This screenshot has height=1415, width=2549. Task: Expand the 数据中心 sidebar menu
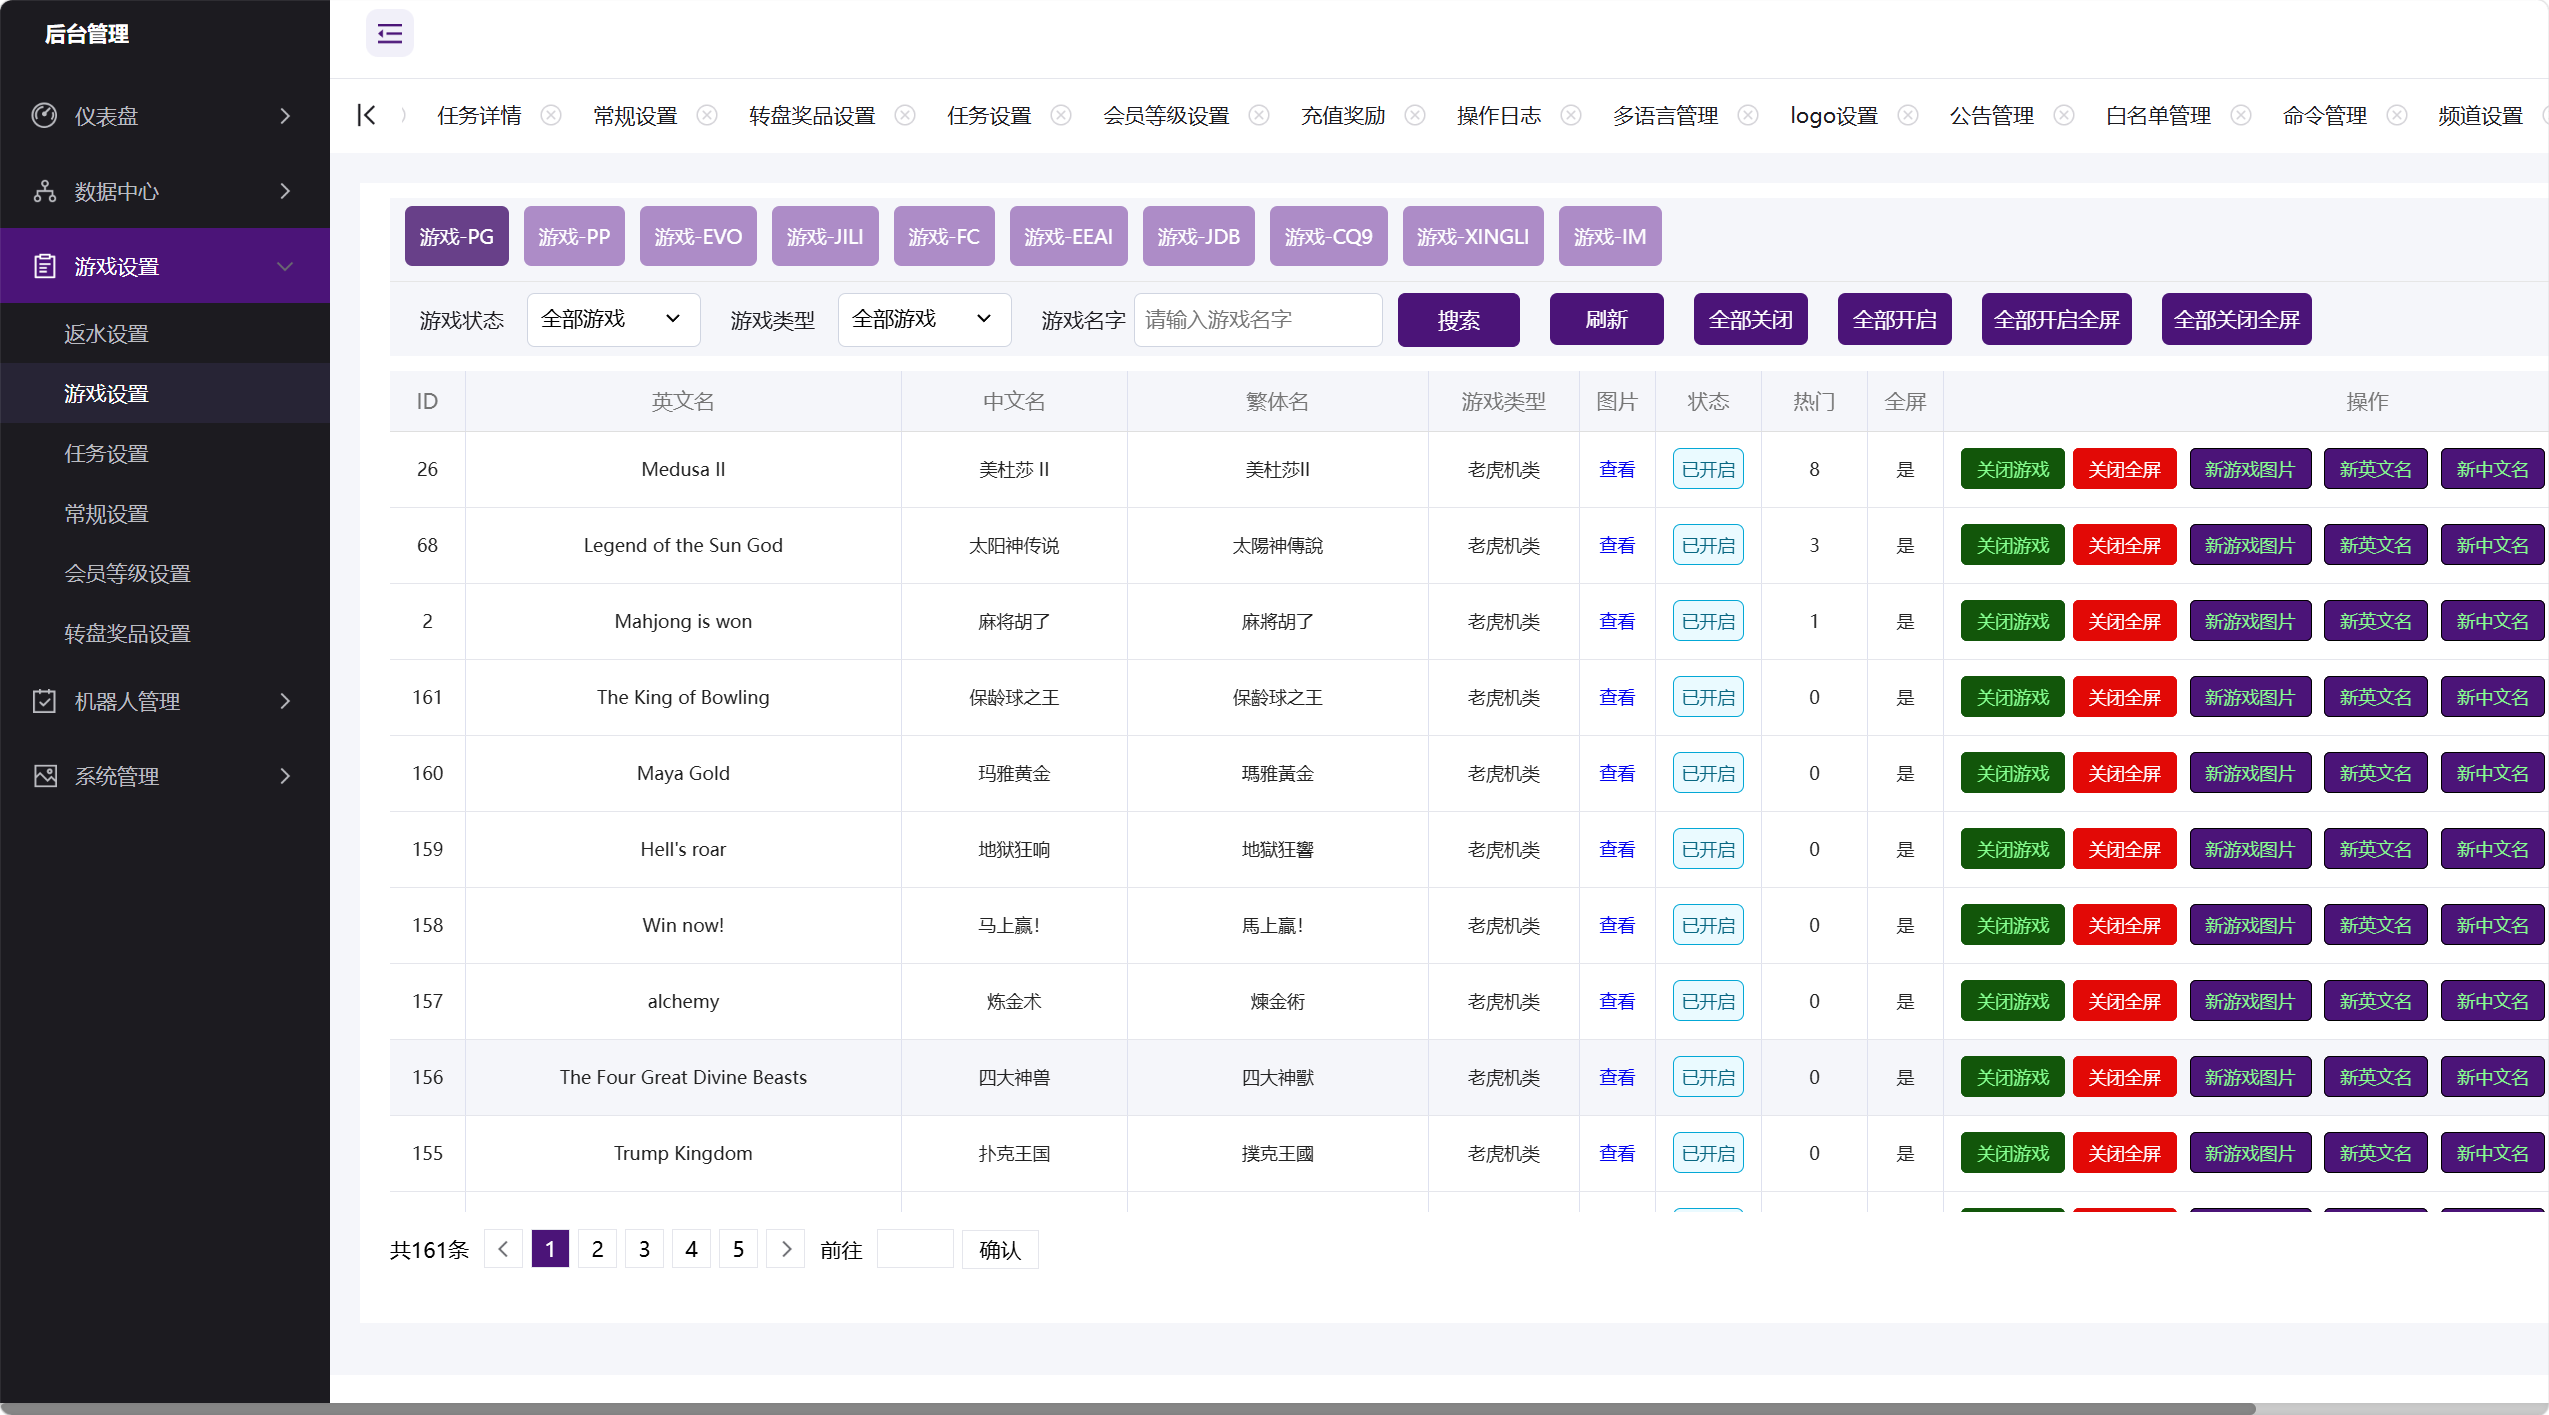coord(165,191)
